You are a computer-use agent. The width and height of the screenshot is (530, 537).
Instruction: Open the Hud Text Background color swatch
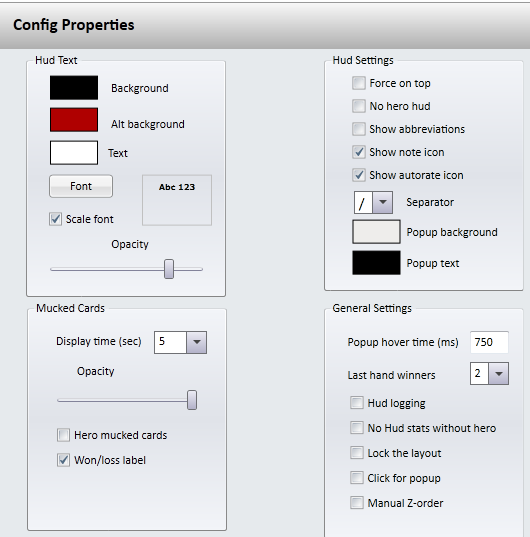(74, 88)
